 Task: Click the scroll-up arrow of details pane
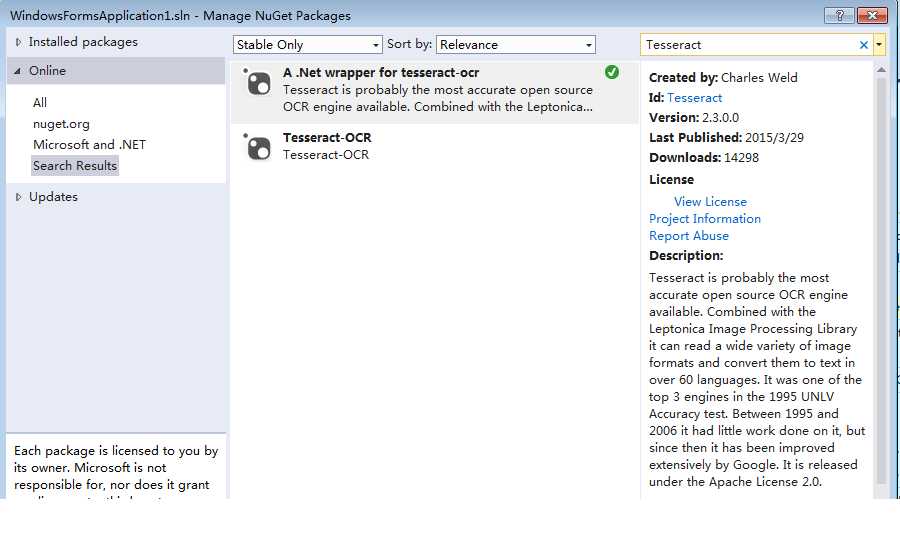click(882, 70)
